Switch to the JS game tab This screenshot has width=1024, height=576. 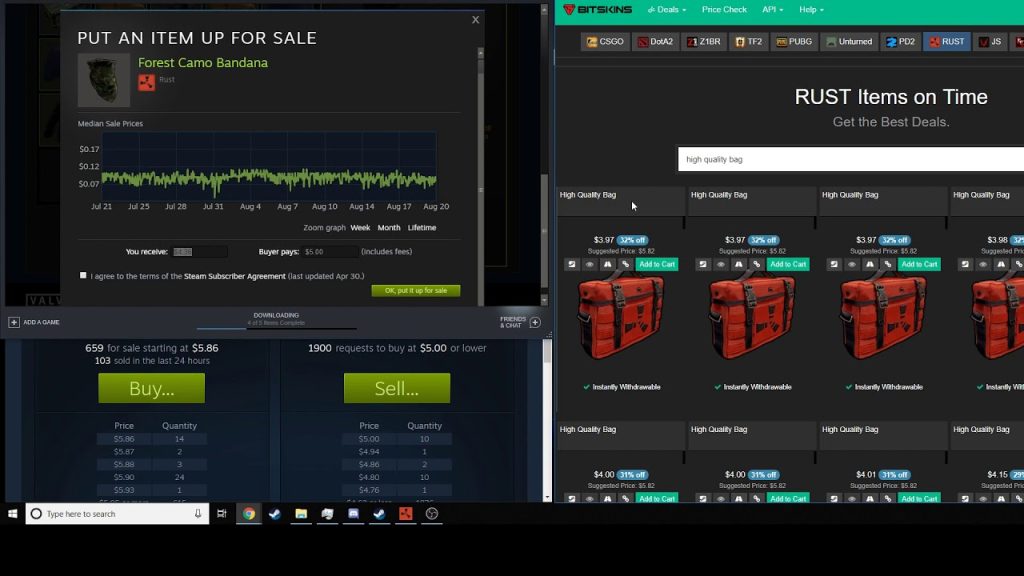click(x=990, y=42)
